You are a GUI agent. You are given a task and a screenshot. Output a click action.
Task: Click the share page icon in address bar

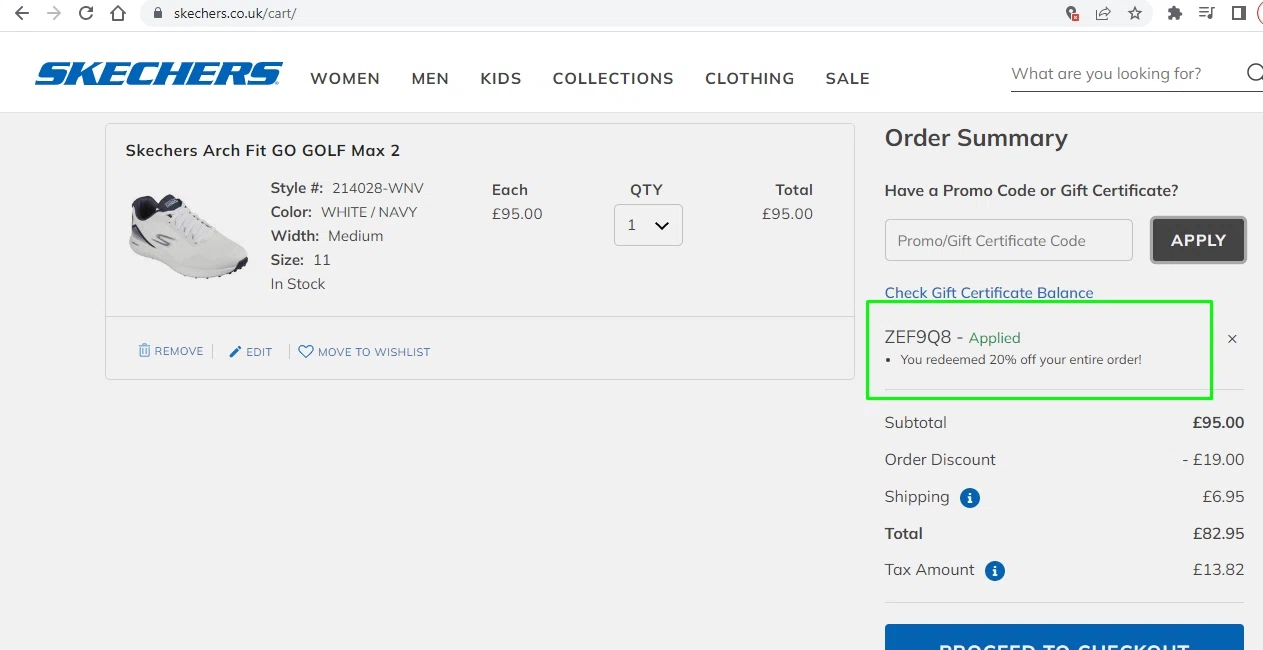click(x=1103, y=14)
